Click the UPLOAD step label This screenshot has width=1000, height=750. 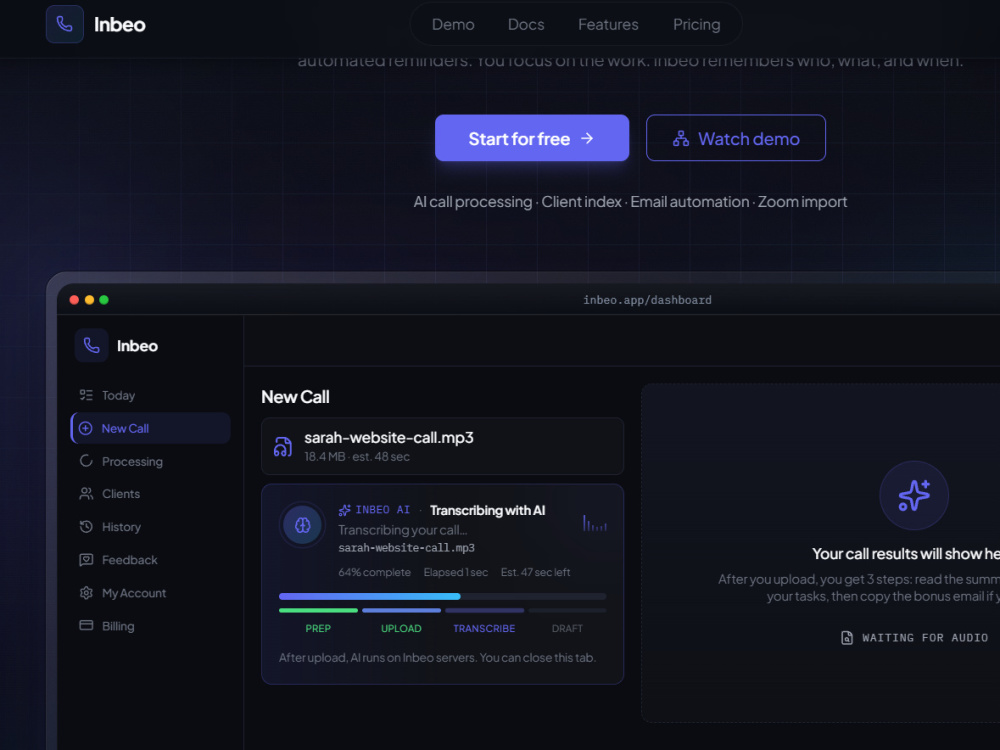pyautogui.click(x=401, y=628)
